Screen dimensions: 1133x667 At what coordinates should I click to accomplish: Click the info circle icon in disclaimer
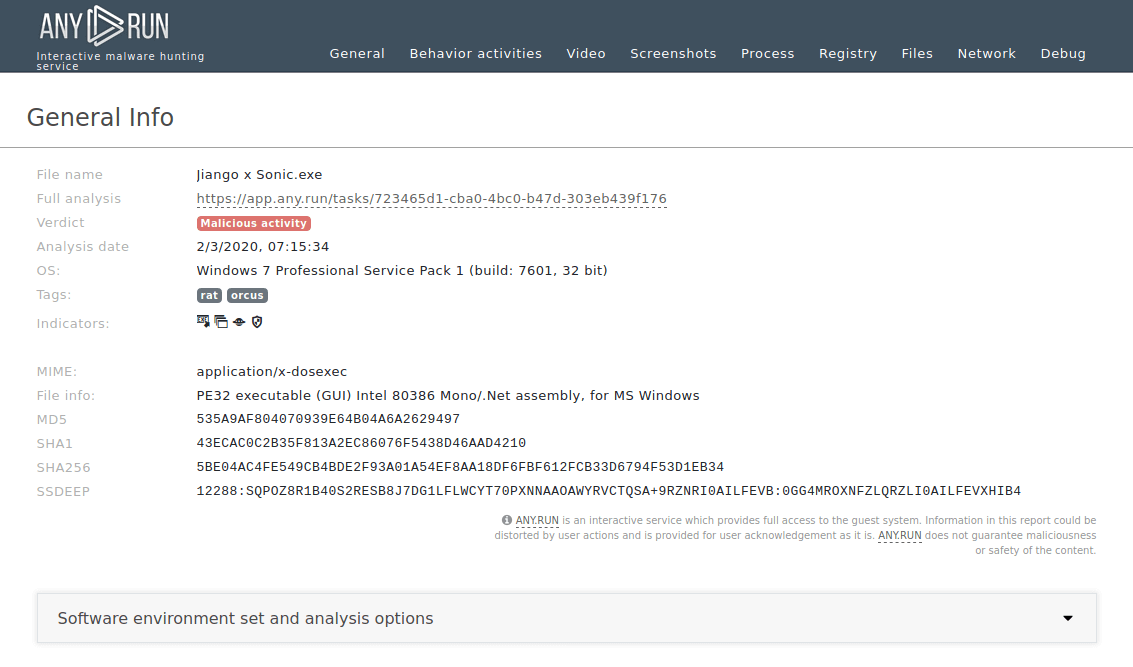pyautogui.click(x=507, y=520)
